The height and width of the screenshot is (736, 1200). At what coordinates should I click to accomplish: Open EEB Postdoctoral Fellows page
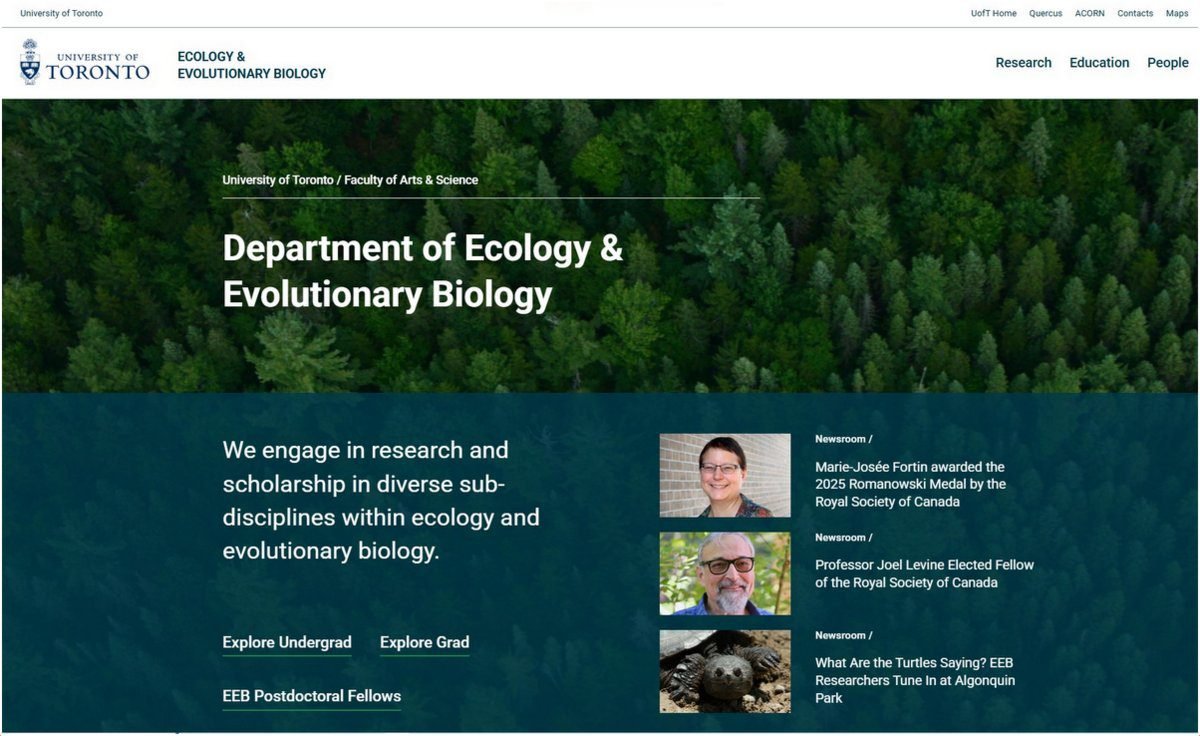tap(311, 696)
